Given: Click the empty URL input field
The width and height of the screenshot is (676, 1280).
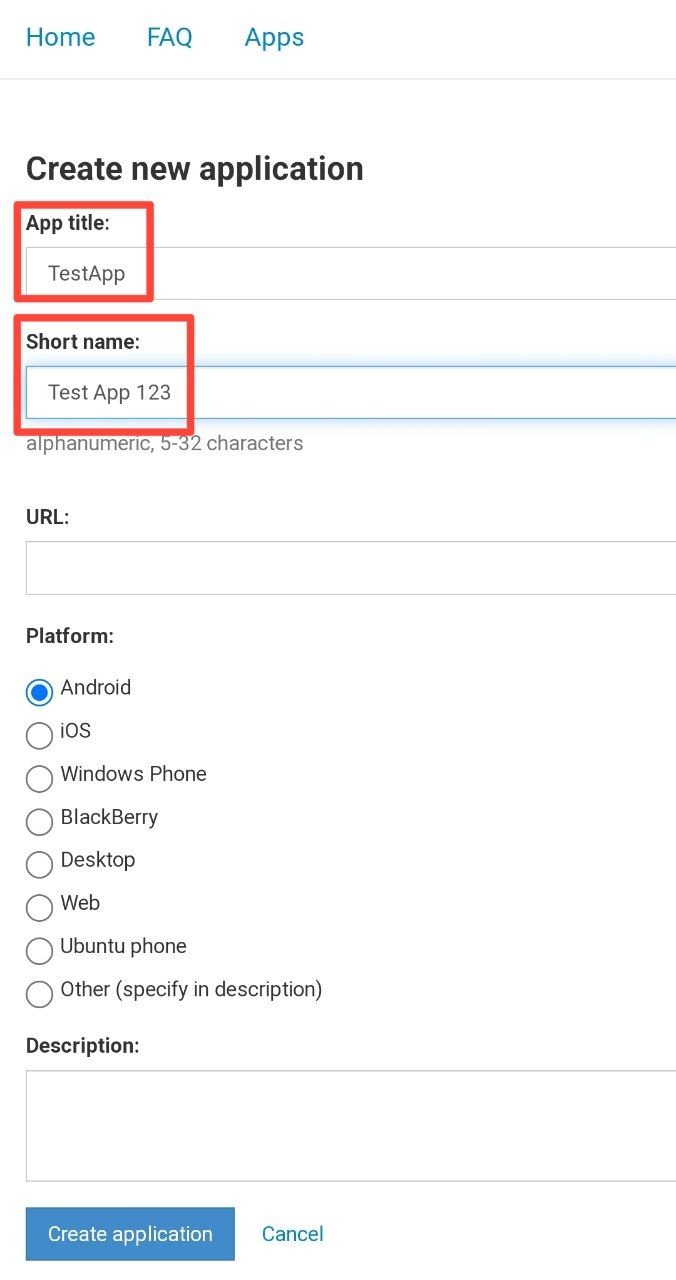Looking at the screenshot, I should [350, 568].
